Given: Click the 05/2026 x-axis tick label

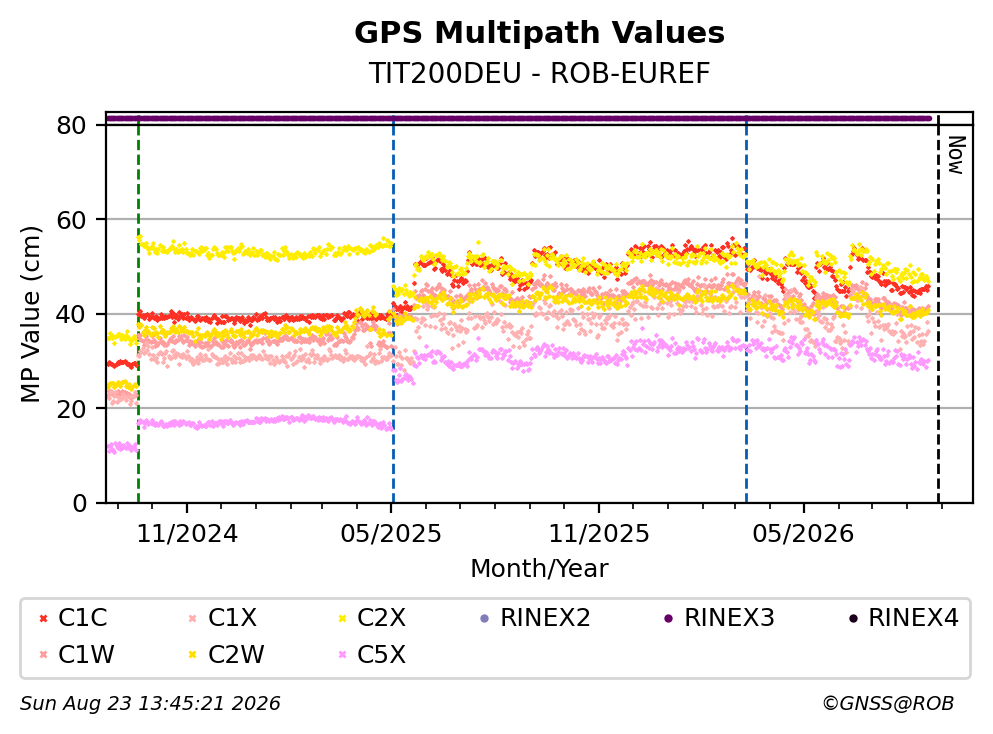Looking at the screenshot, I should point(803,534).
